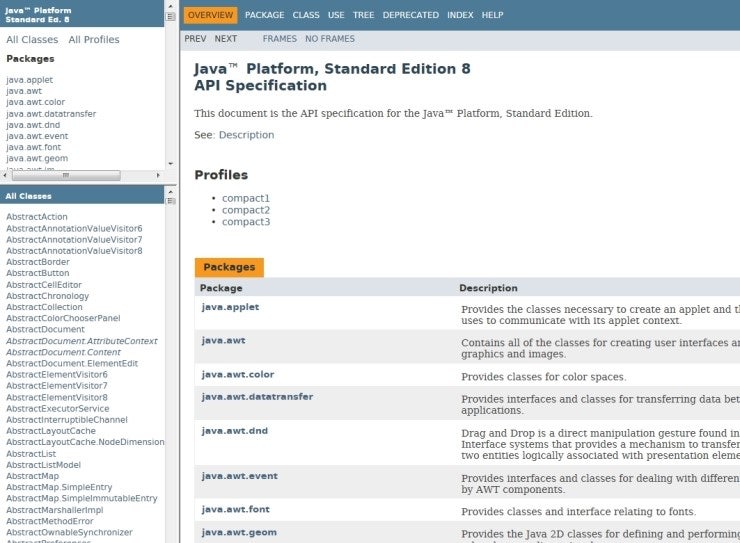
Task: Switch to No Frames view
Action: click(x=330, y=39)
